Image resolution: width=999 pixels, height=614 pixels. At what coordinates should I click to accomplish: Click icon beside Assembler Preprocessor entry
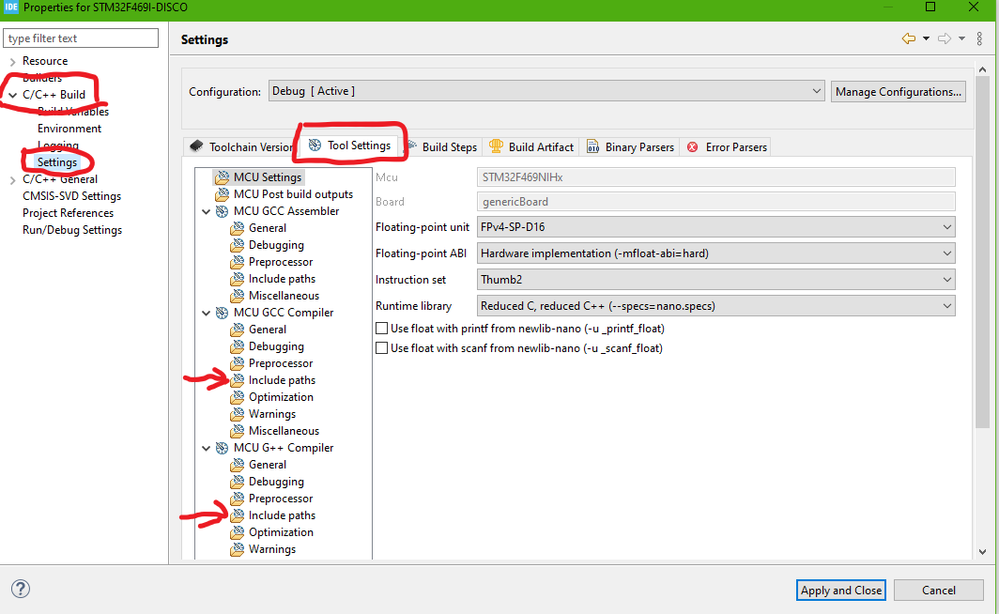237,262
